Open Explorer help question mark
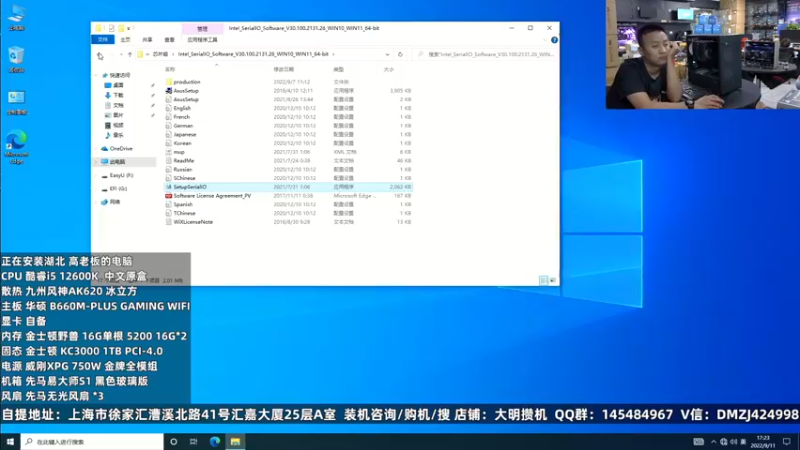 click(x=554, y=40)
